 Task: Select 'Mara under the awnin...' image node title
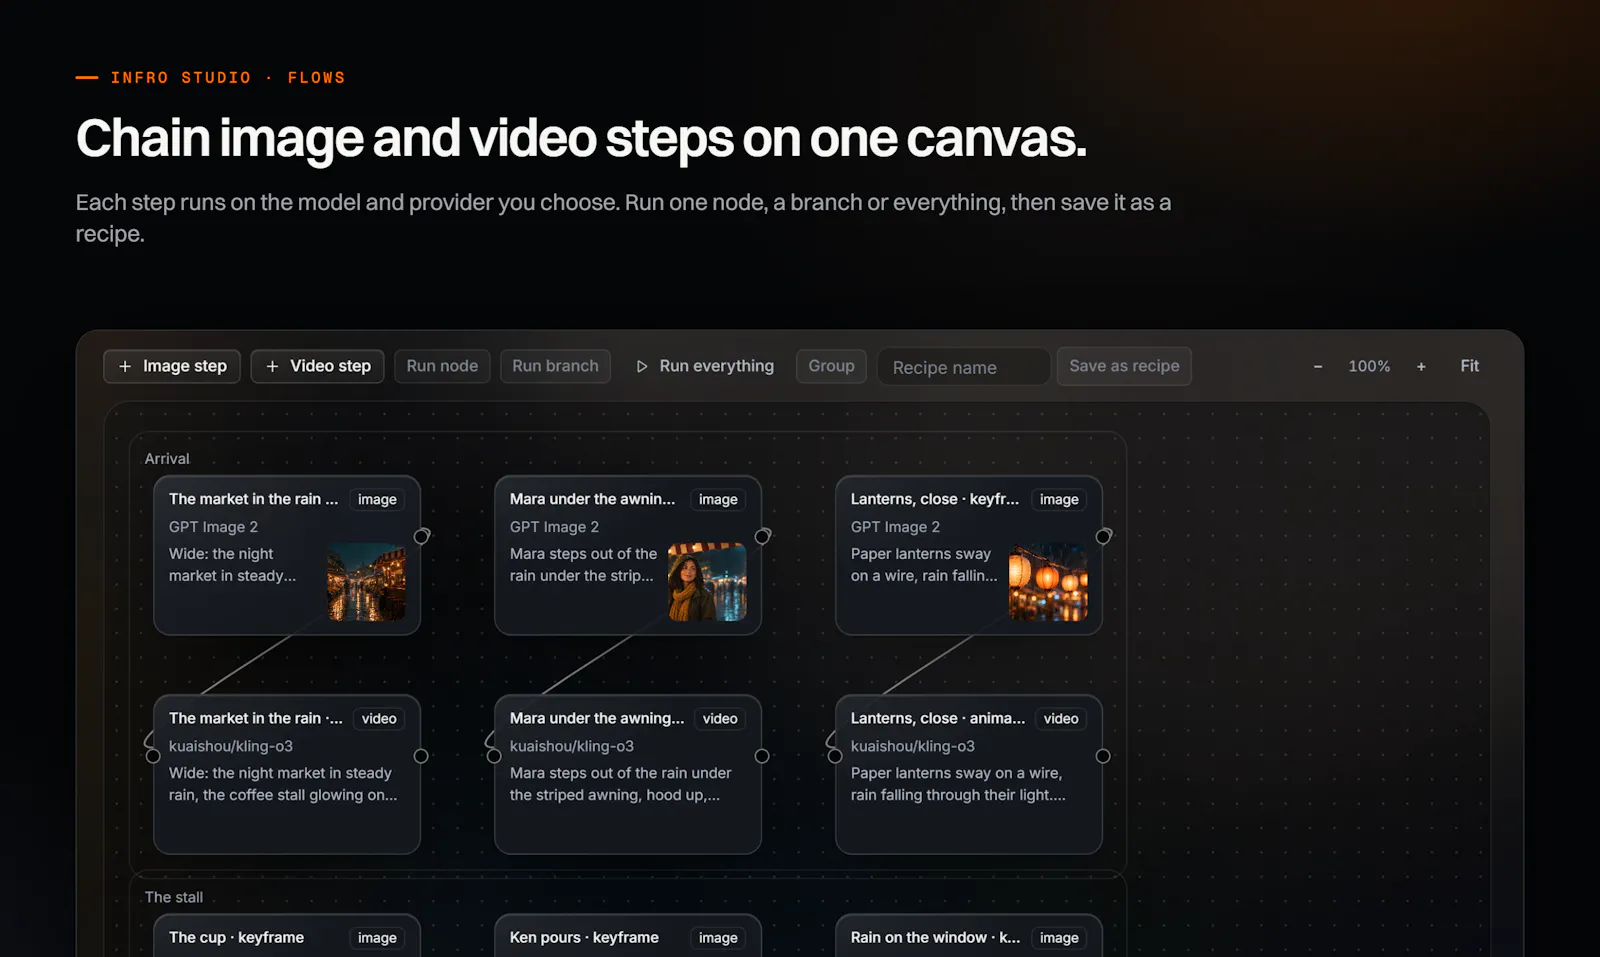(592, 499)
